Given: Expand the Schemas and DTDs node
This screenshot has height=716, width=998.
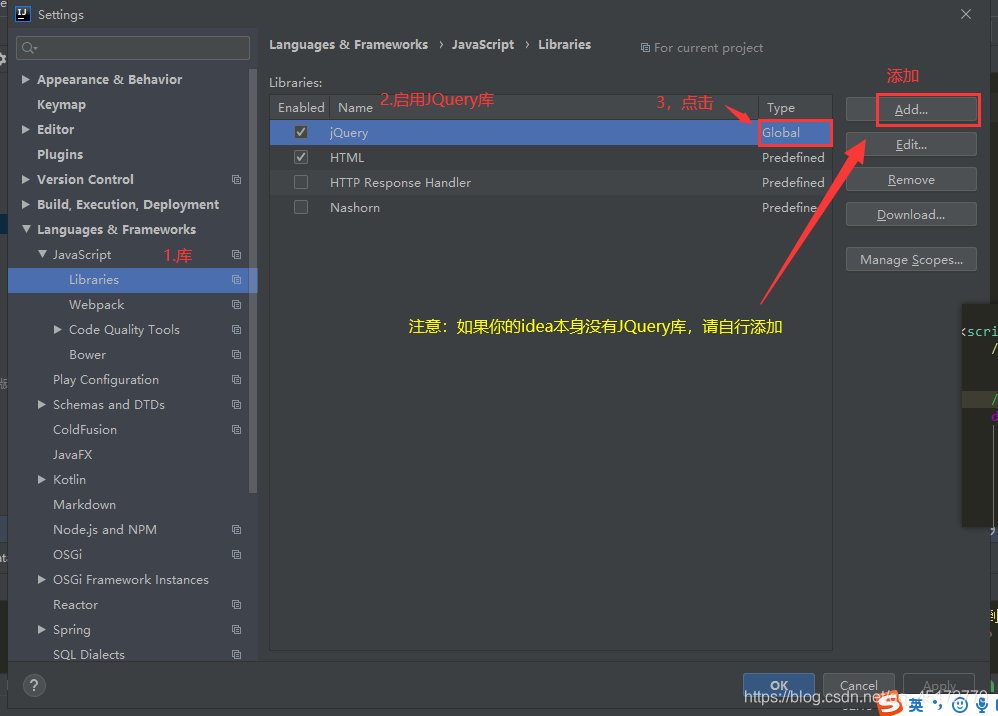Looking at the screenshot, I should tap(41, 405).
